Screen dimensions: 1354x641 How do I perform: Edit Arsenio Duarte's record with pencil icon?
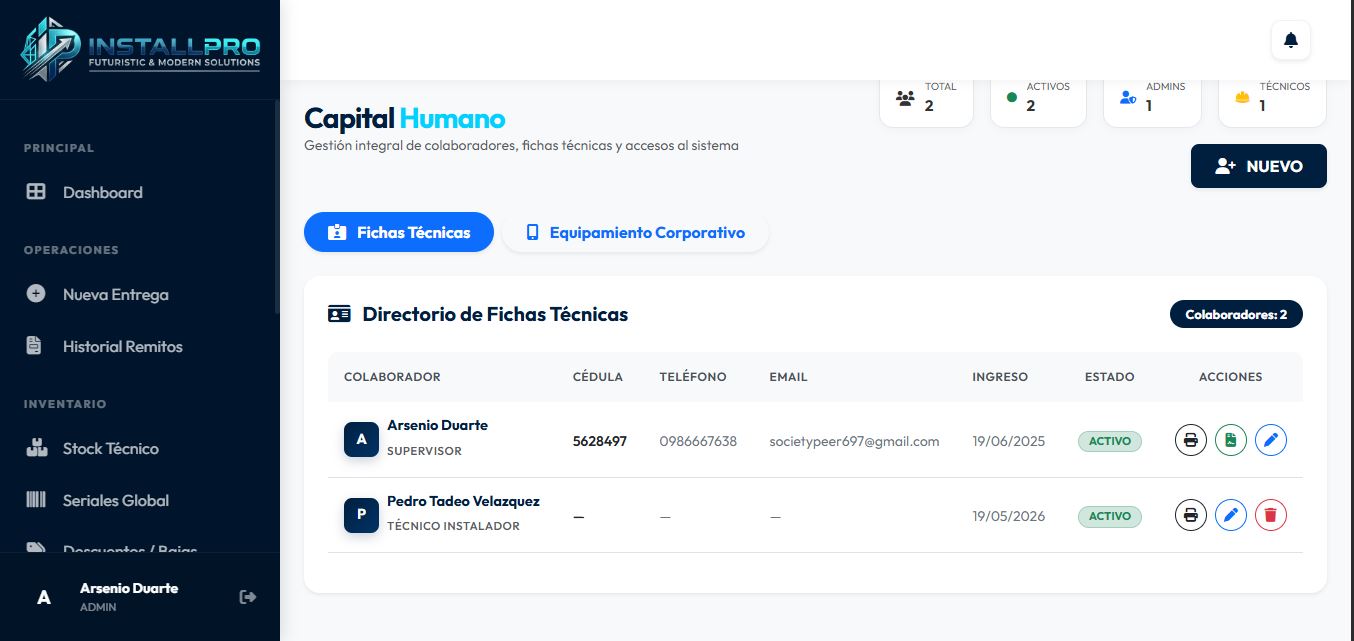click(1270, 440)
